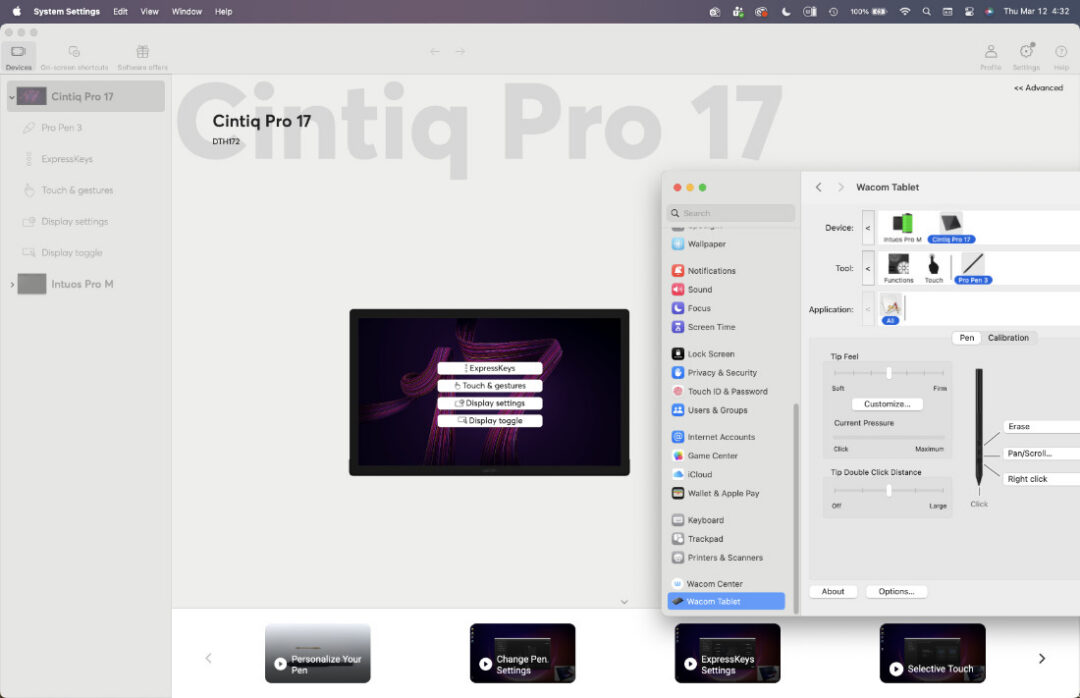Click Touch & gestures button on tablet image
The width and height of the screenshot is (1080, 698).
(x=490, y=386)
